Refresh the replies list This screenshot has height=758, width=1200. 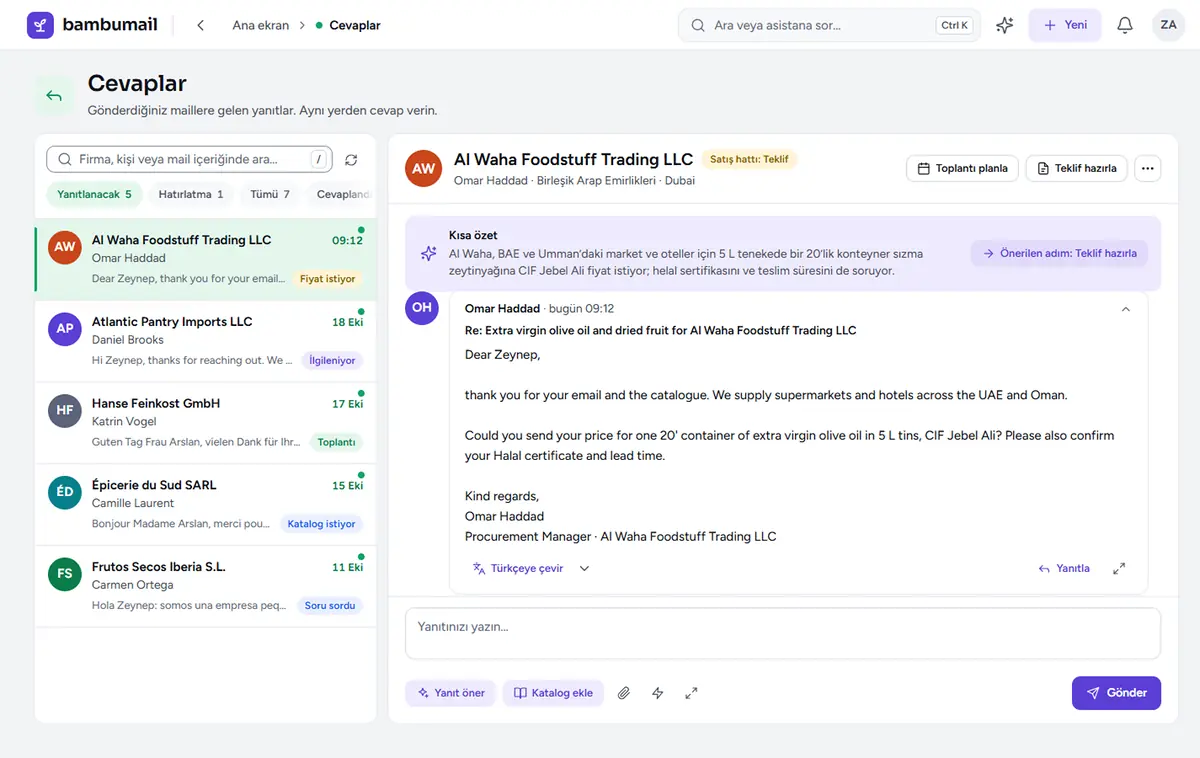click(x=351, y=160)
